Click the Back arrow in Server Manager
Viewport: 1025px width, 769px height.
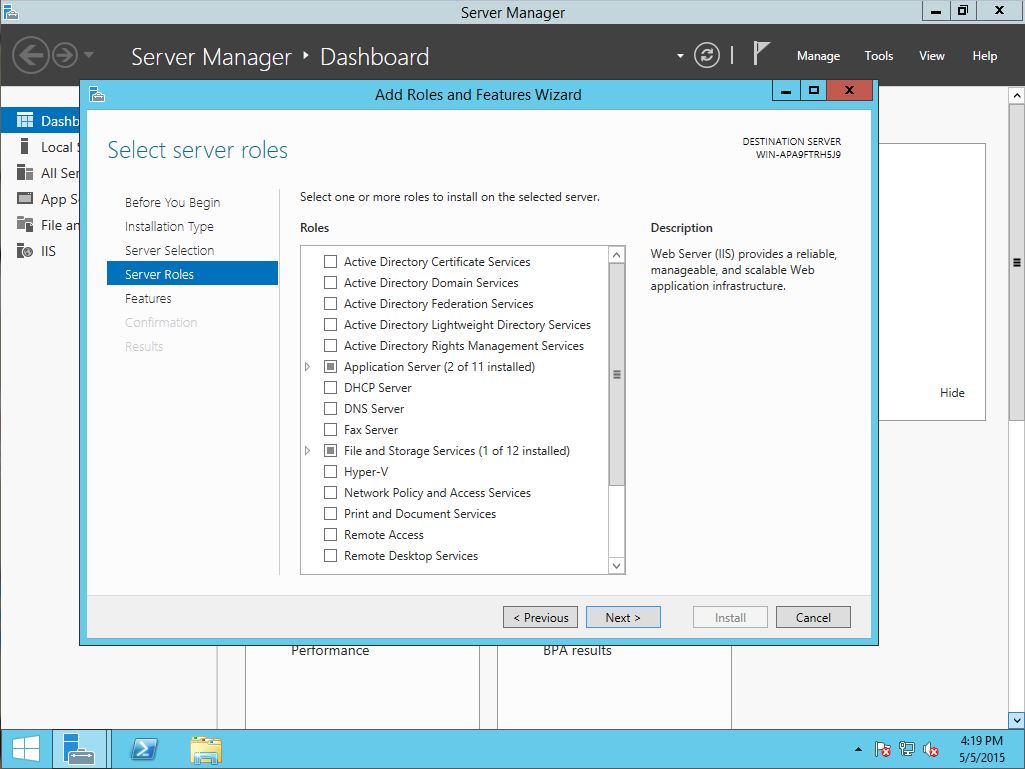(x=30, y=56)
